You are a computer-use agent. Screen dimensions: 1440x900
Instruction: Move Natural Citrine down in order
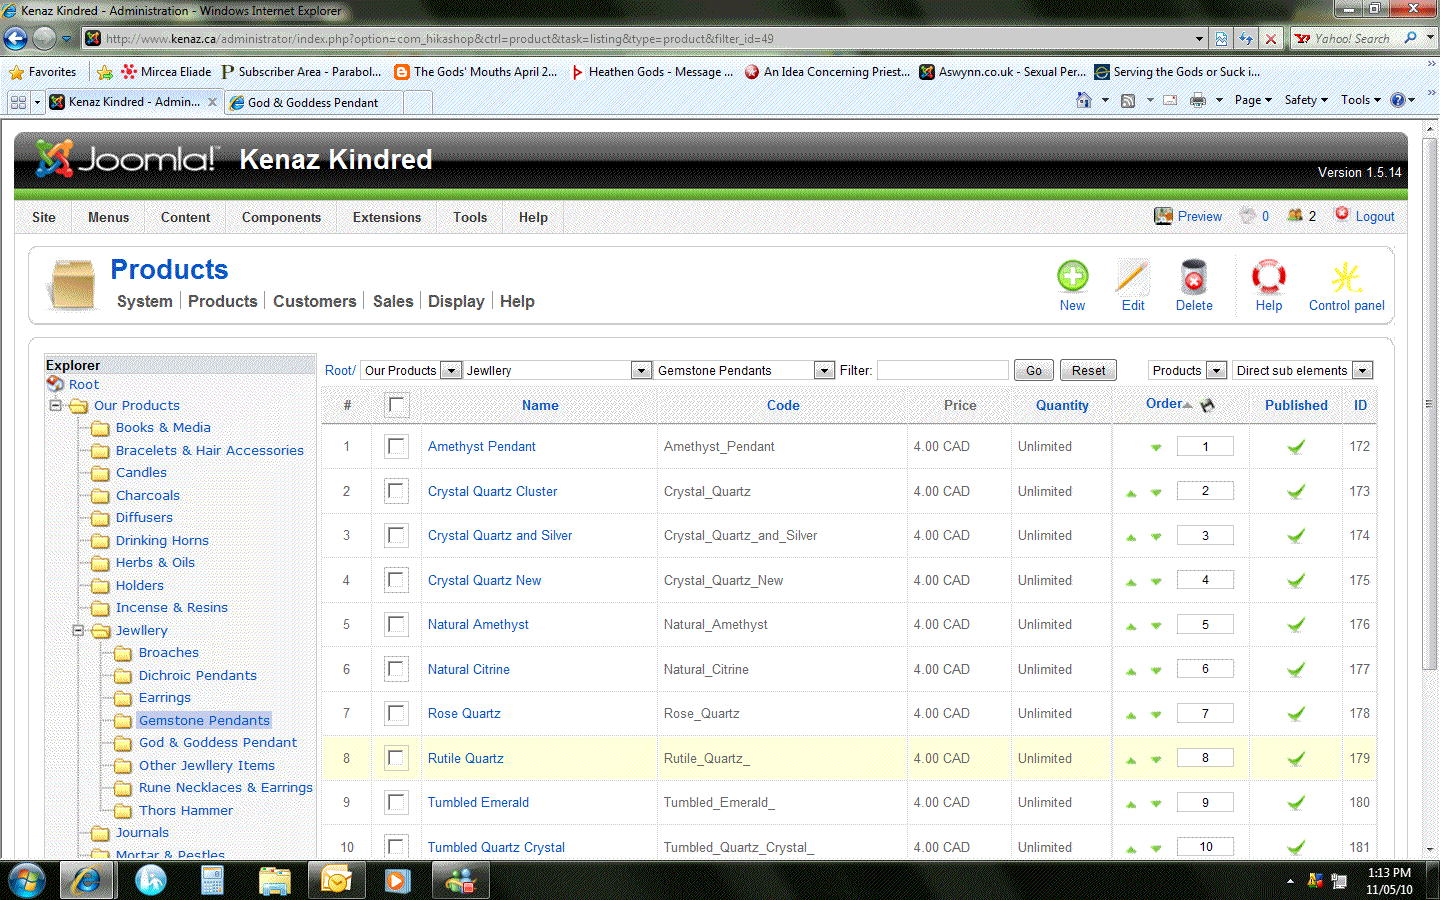click(x=1156, y=671)
